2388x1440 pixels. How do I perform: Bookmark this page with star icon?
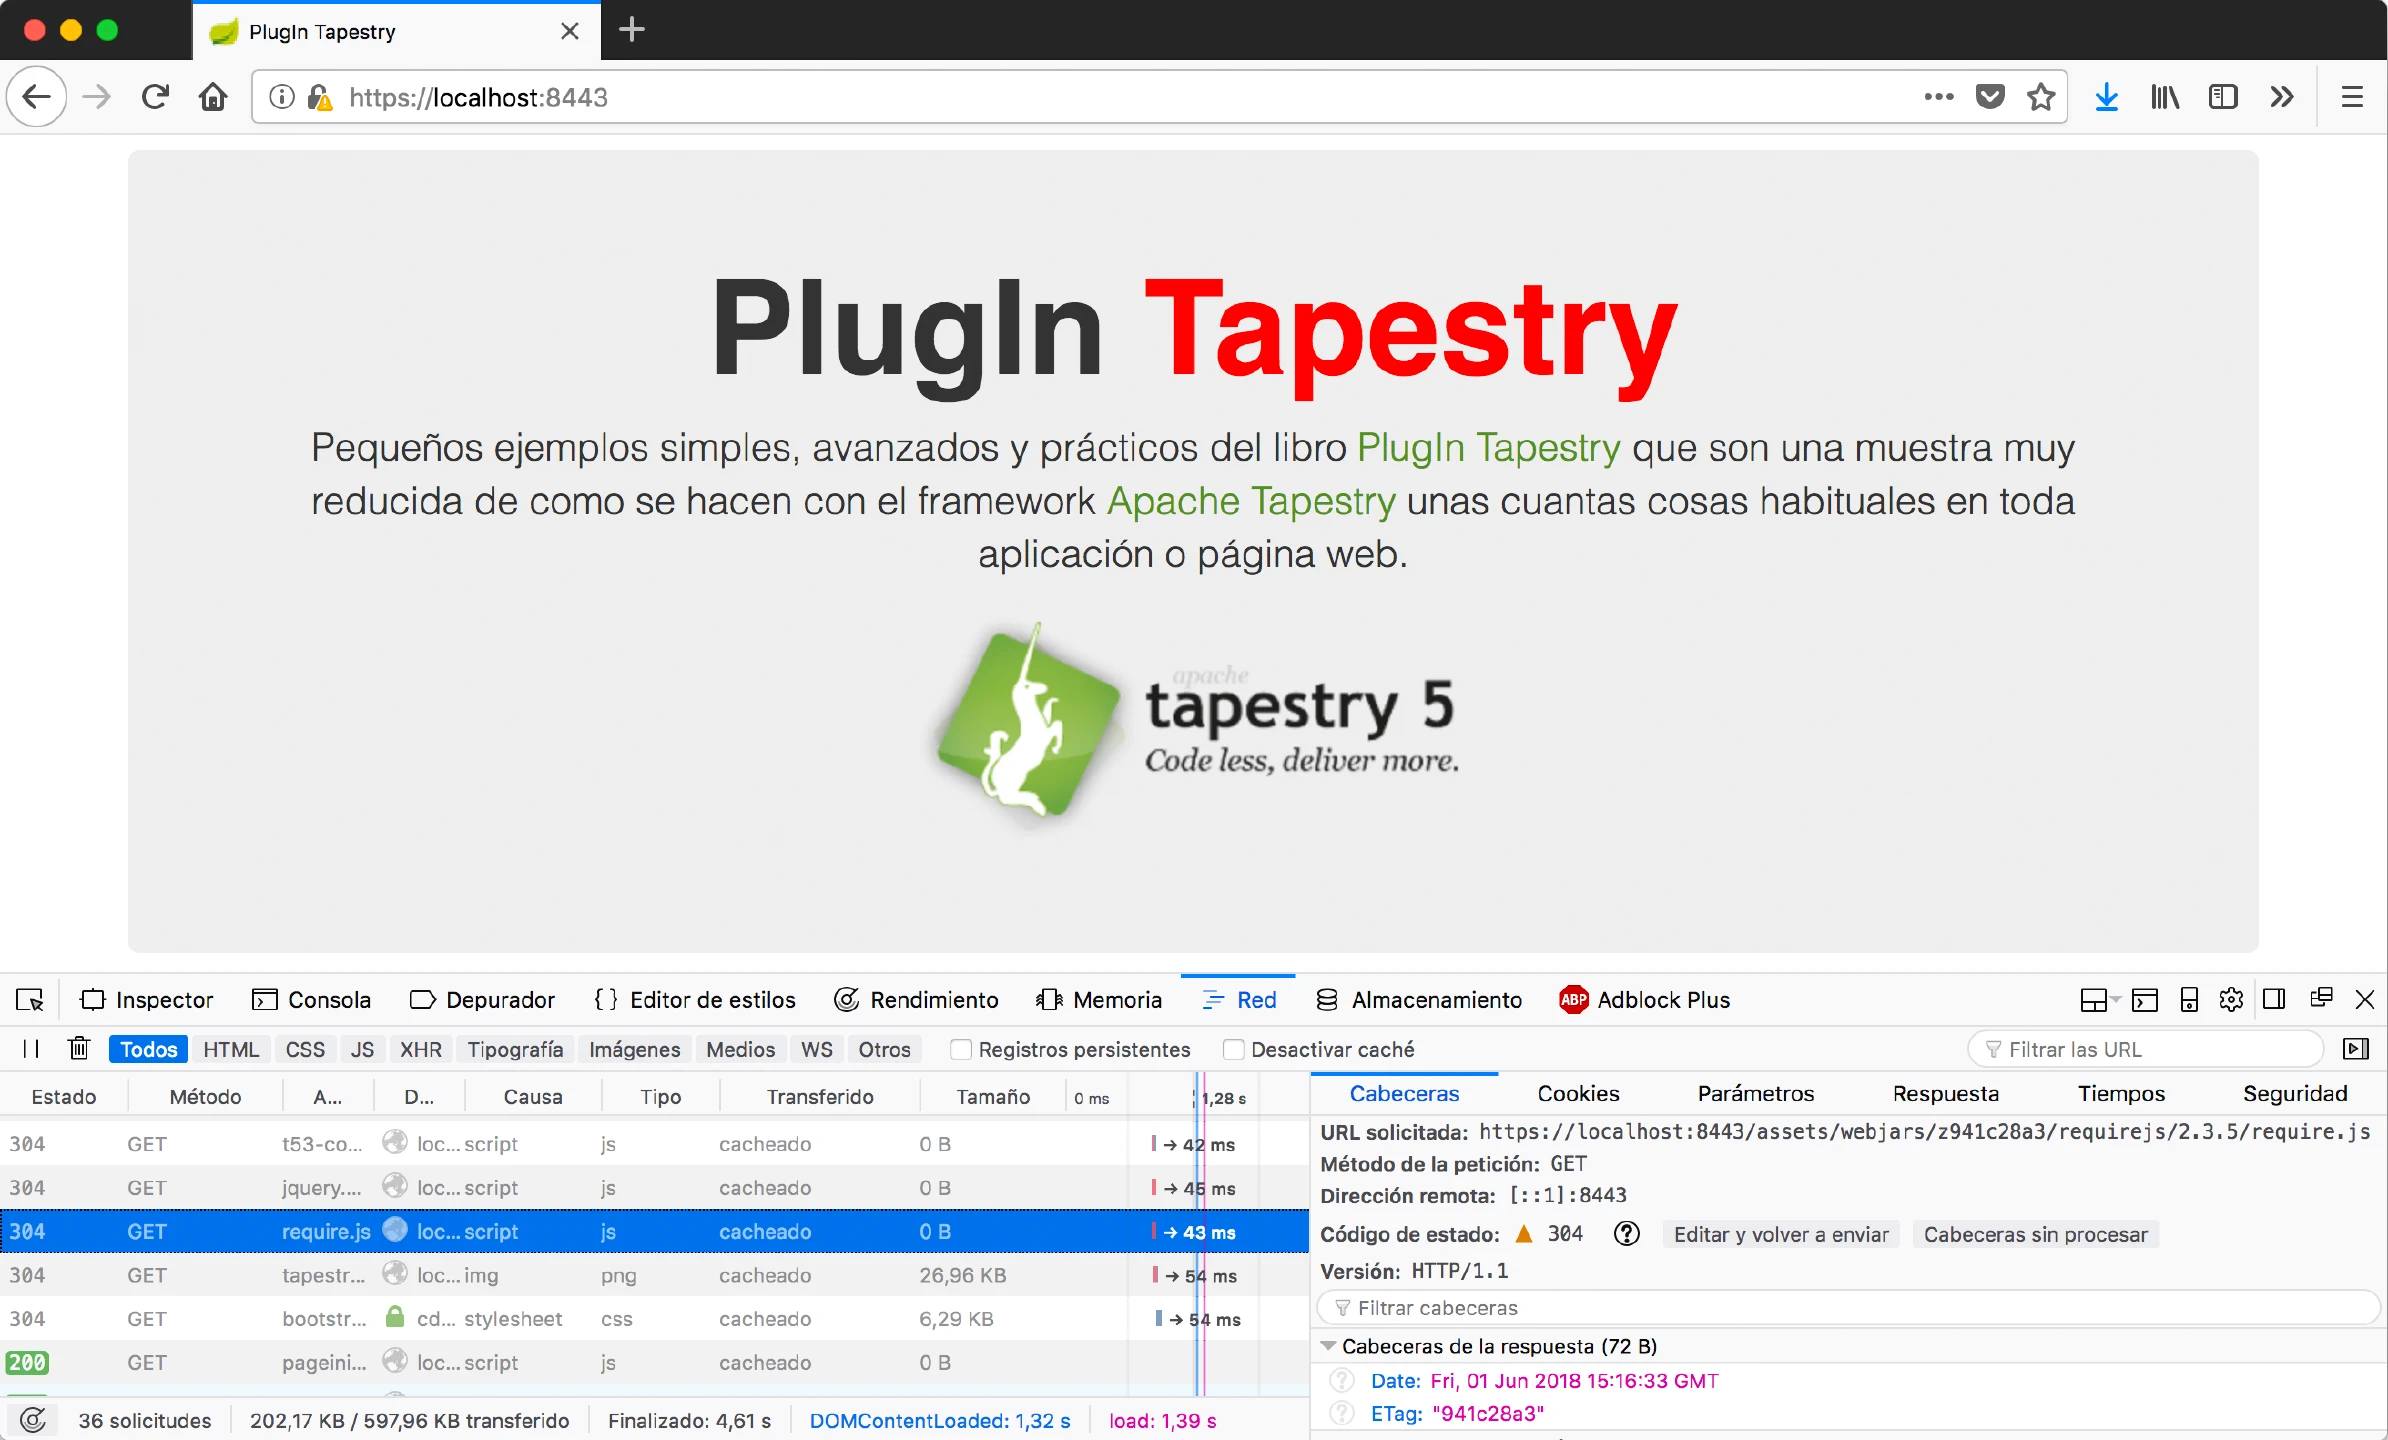pyautogui.click(x=2041, y=97)
